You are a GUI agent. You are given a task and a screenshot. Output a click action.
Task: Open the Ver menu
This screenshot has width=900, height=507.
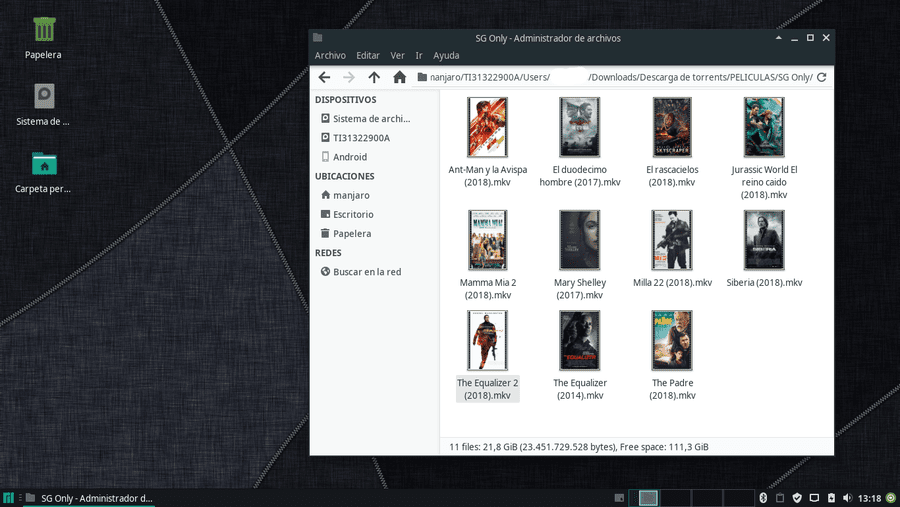coord(397,56)
